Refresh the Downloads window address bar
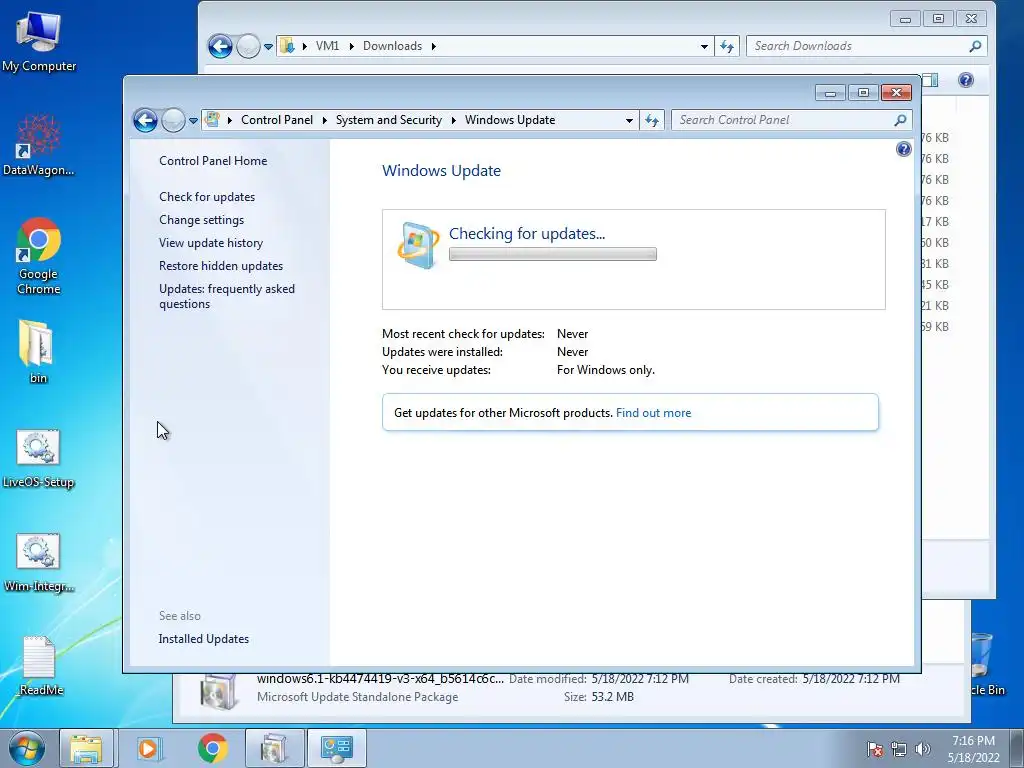The image size is (1024, 768). tap(727, 46)
